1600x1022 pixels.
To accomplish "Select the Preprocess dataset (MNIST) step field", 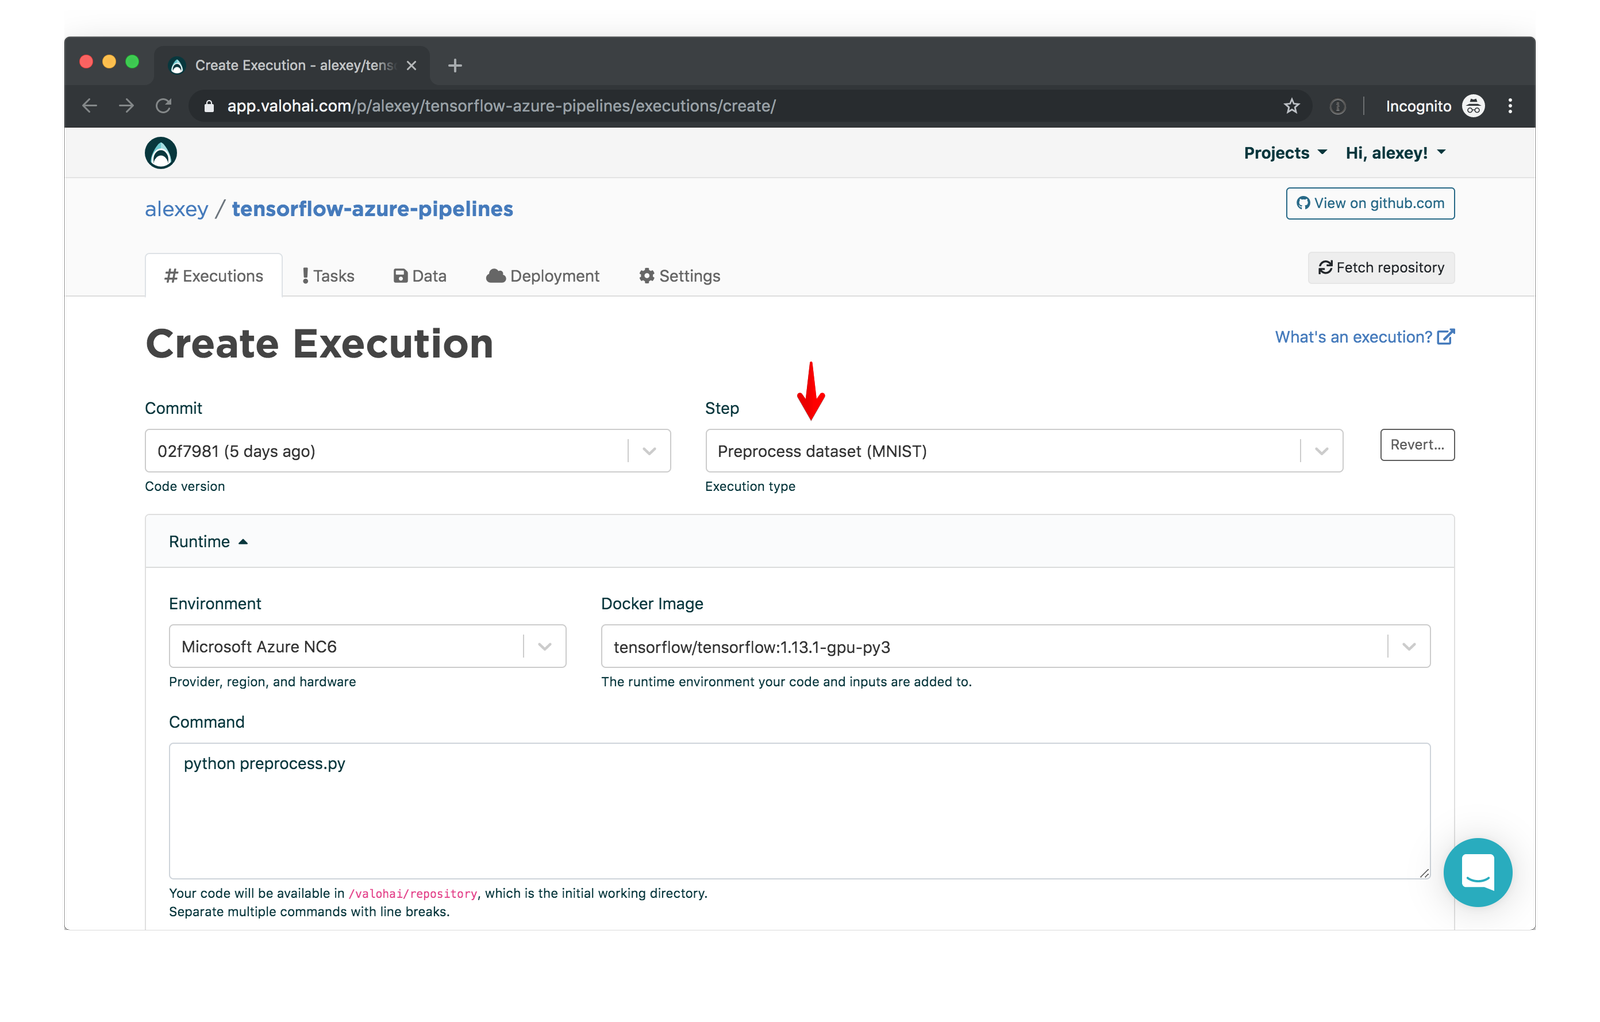I will 1024,451.
